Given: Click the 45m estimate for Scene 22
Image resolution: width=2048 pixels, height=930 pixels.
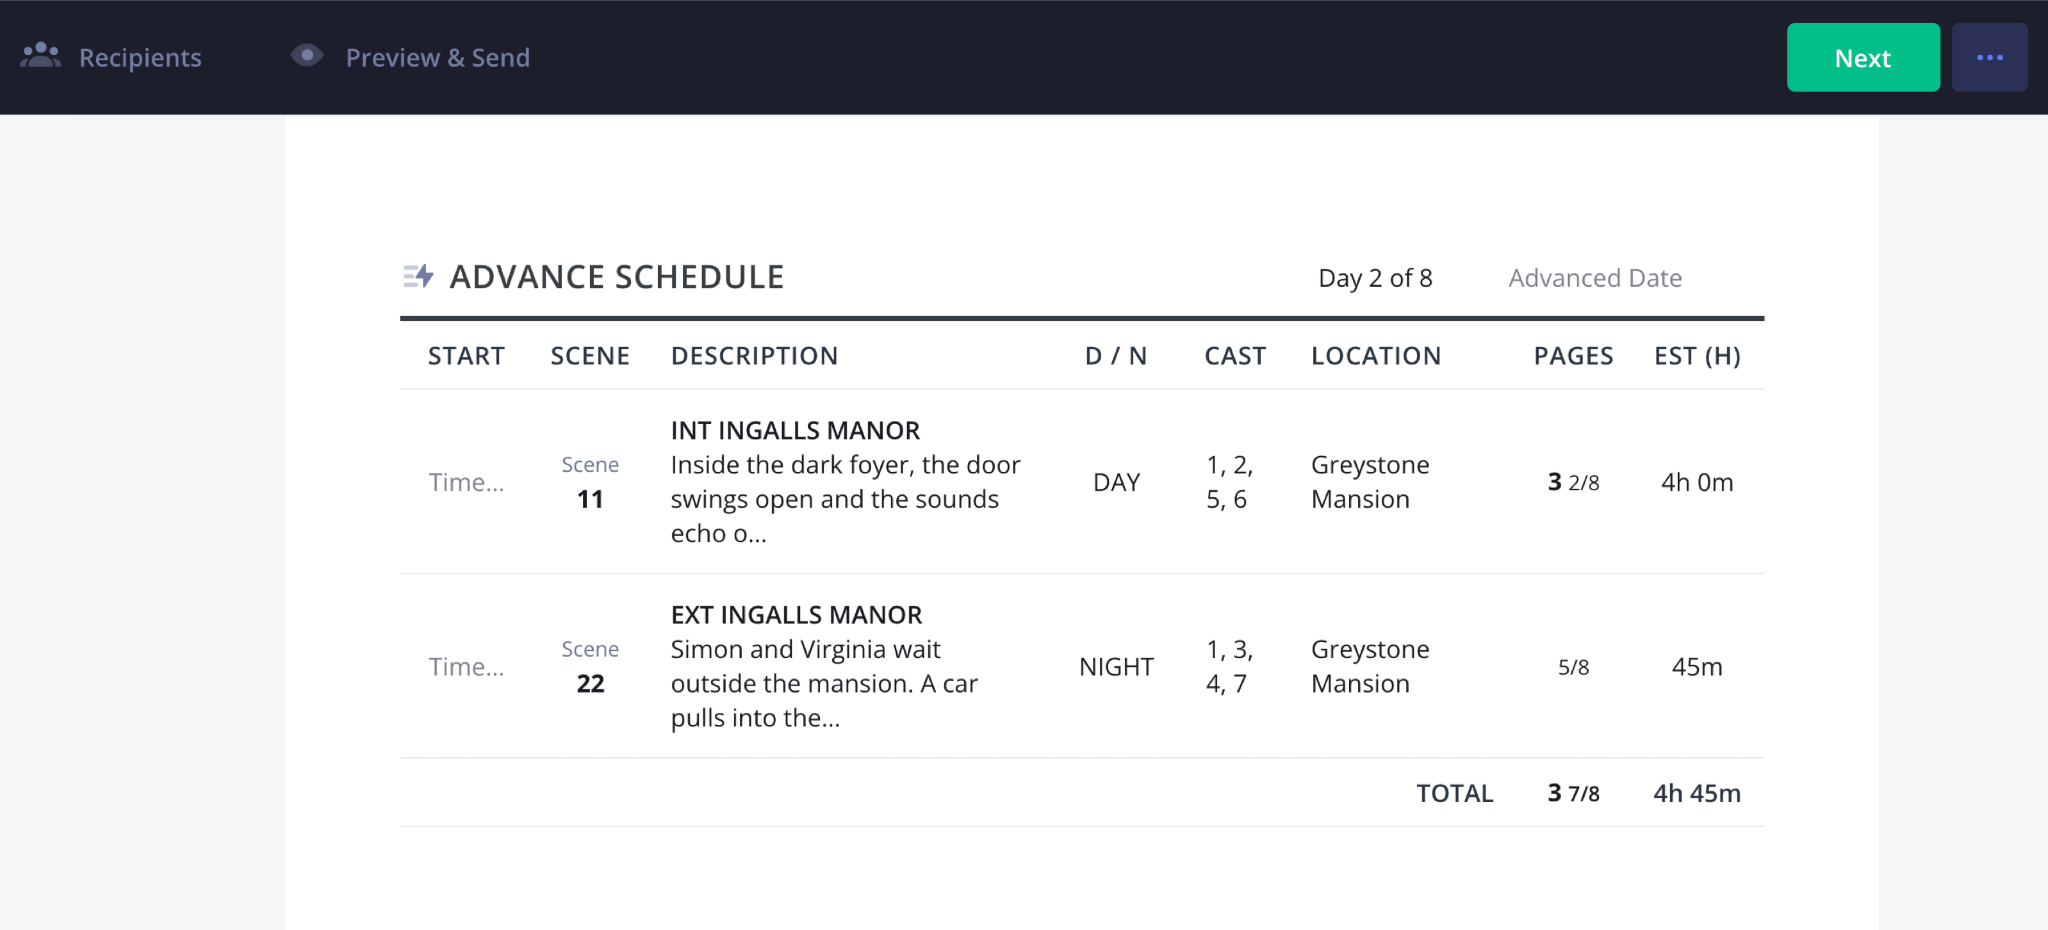Looking at the screenshot, I should [x=1696, y=667].
